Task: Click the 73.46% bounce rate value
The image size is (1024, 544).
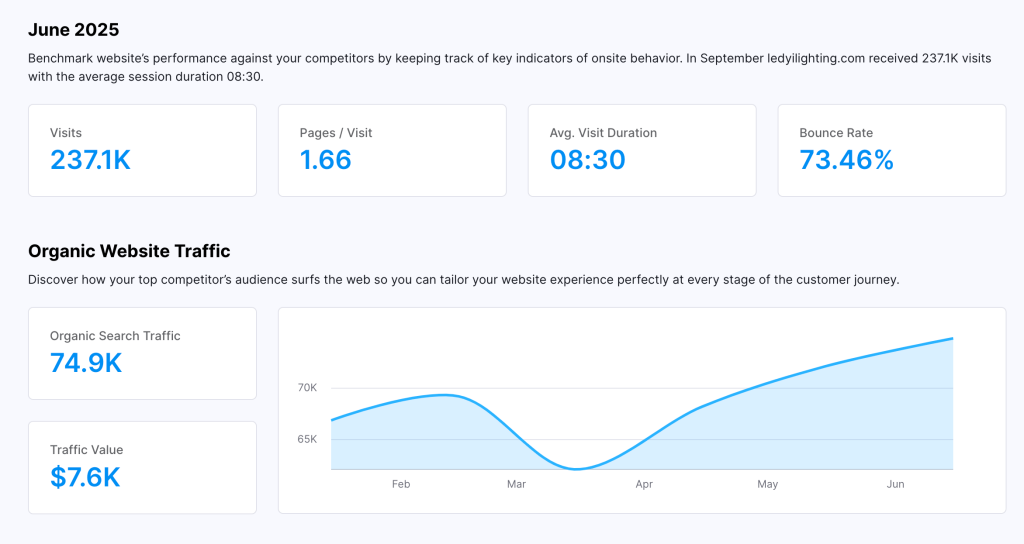Action: point(846,160)
